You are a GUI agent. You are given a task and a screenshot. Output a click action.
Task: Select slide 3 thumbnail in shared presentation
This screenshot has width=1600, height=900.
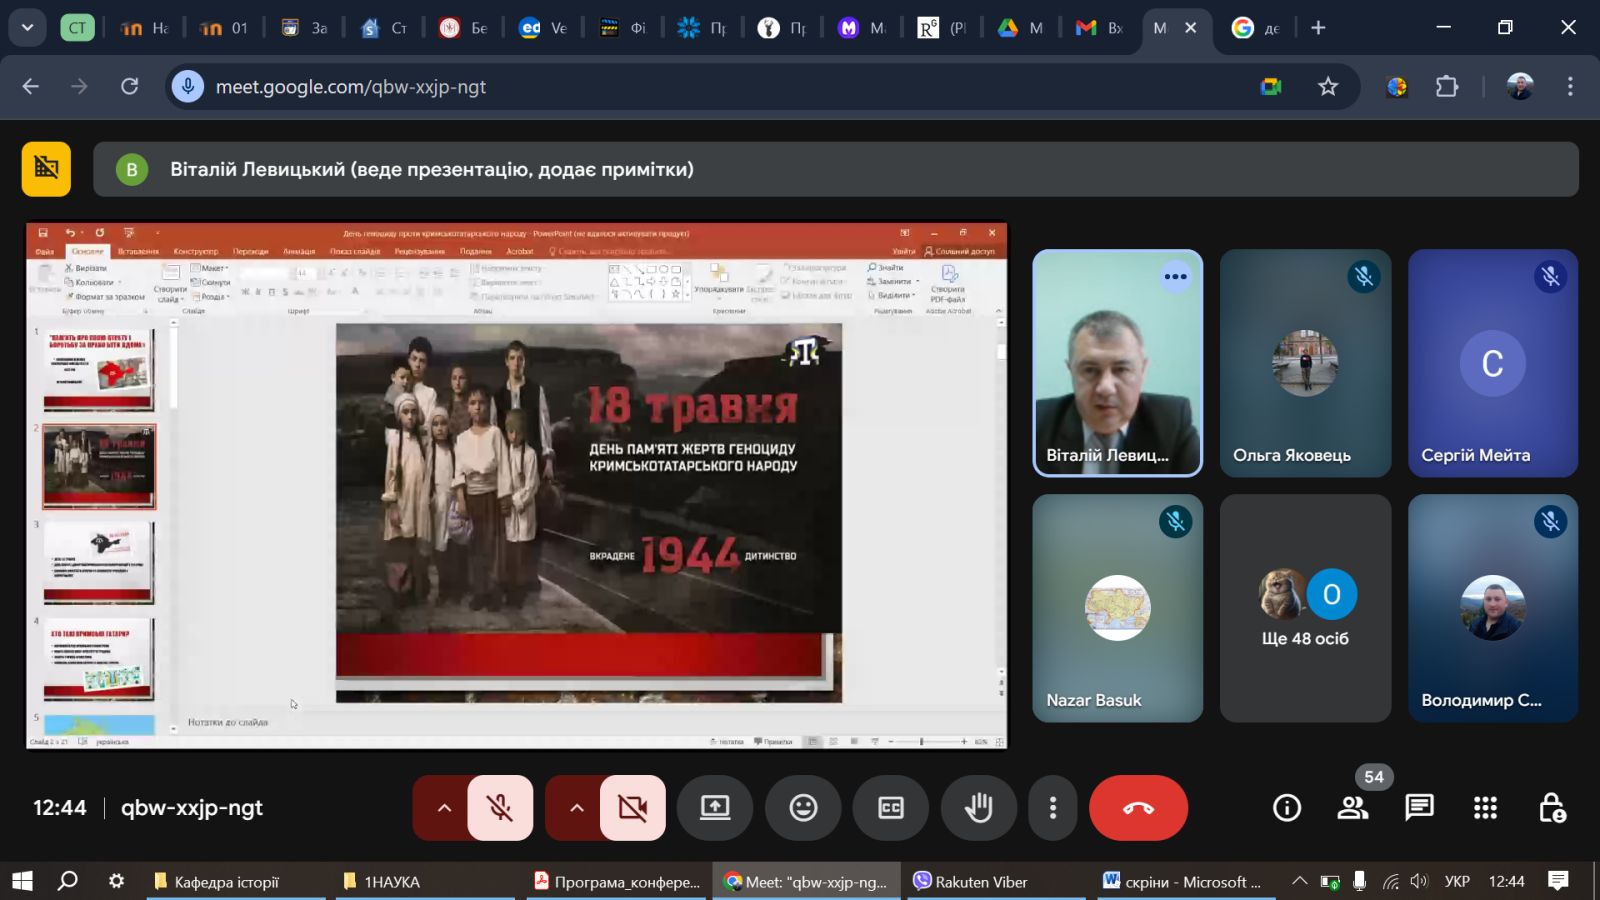[x=99, y=562]
